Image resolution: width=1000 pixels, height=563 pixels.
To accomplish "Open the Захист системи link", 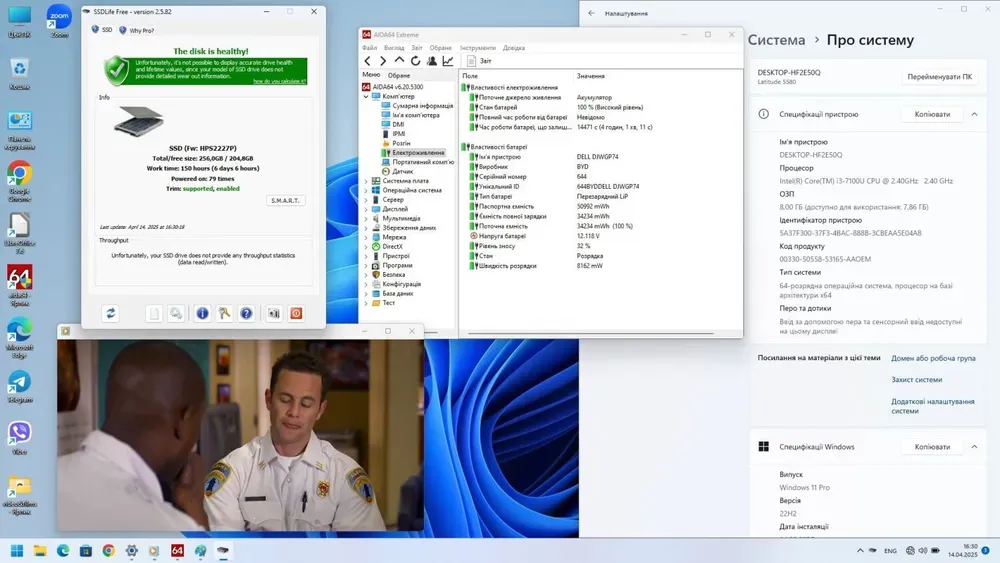I will (x=916, y=379).
